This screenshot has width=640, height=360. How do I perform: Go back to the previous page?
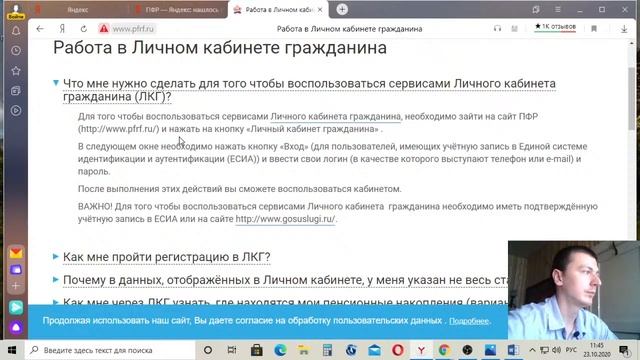point(40,29)
